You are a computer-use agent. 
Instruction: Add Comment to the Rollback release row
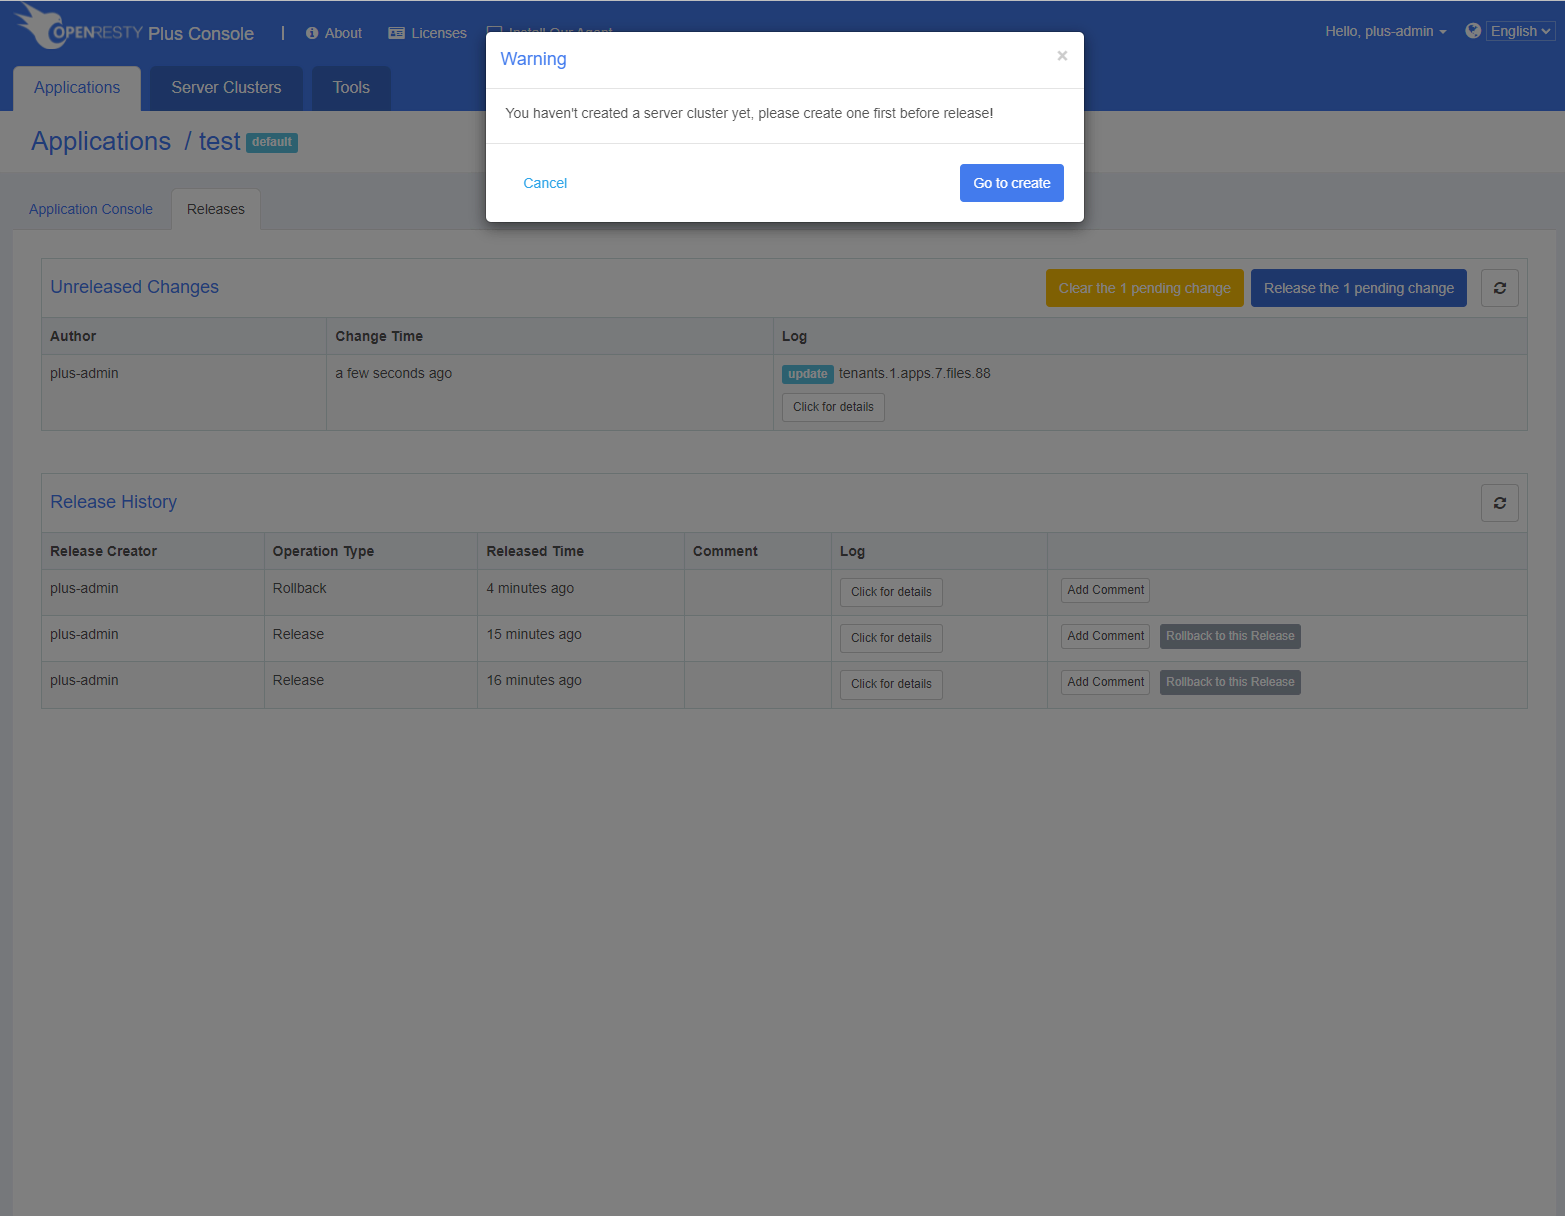click(x=1105, y=590)
